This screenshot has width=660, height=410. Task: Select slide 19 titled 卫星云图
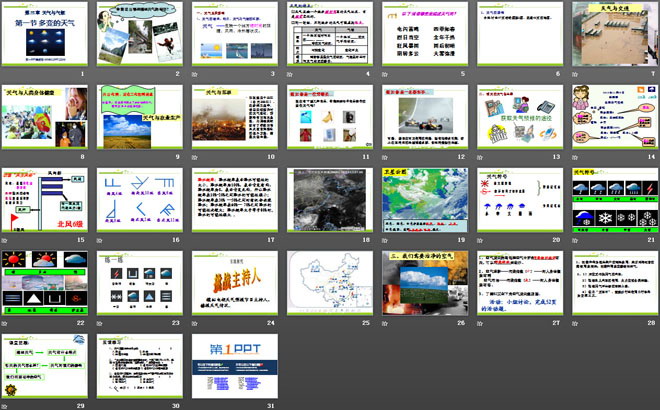(423, 199)
